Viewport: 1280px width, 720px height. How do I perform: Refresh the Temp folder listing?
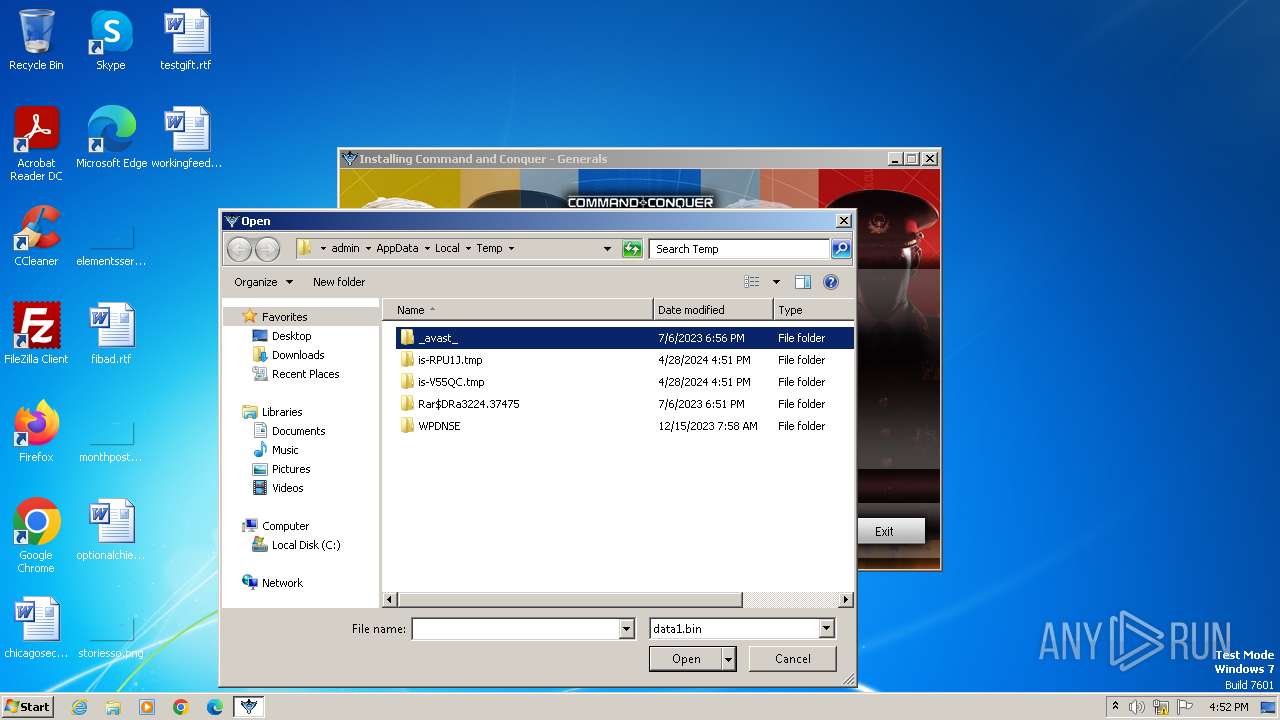(632, 249)
